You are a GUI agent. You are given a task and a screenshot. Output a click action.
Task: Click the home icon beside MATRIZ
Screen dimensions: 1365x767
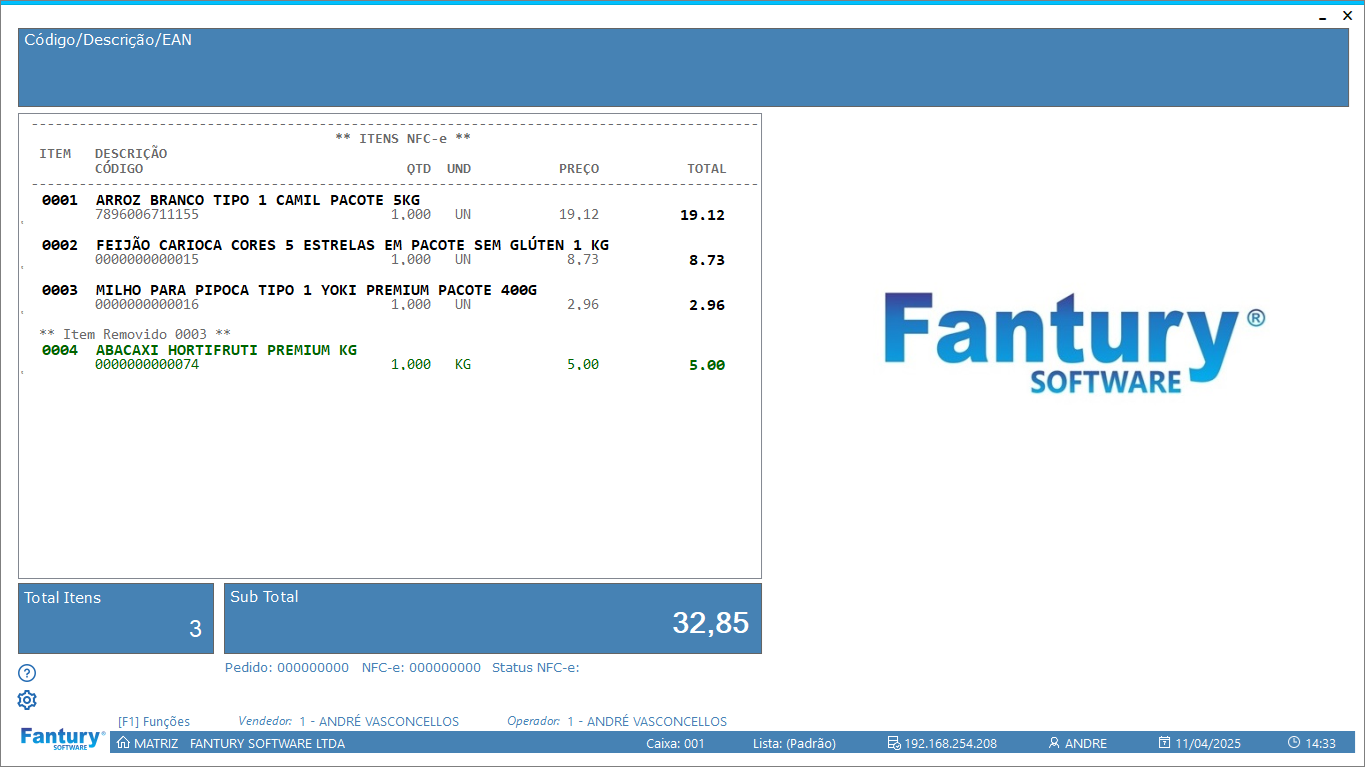click(123, 743)
